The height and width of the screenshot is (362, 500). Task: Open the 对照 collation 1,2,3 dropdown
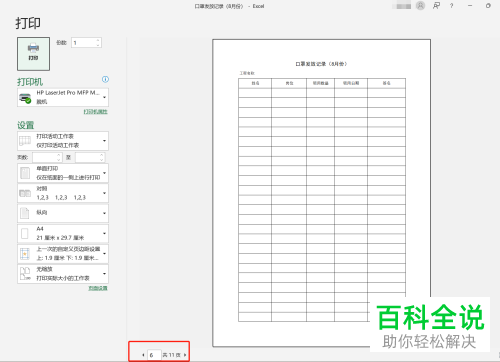[63, 193]
